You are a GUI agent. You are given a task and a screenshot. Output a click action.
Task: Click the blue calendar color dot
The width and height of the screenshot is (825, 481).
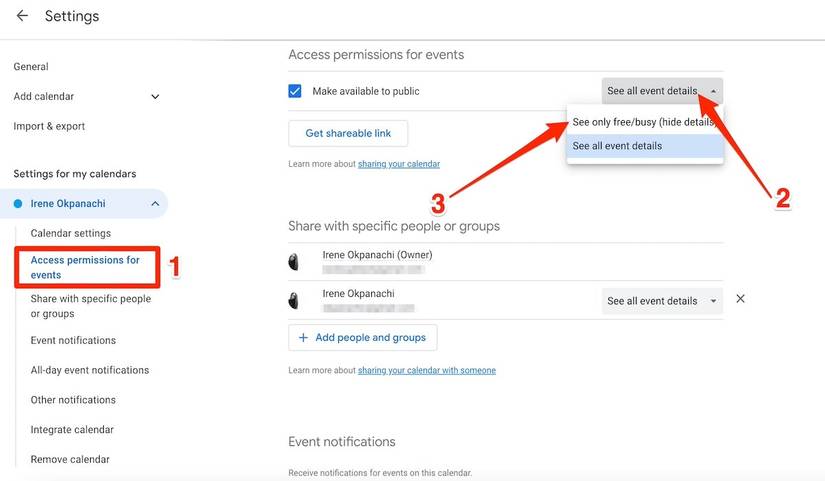coord(18,204)
